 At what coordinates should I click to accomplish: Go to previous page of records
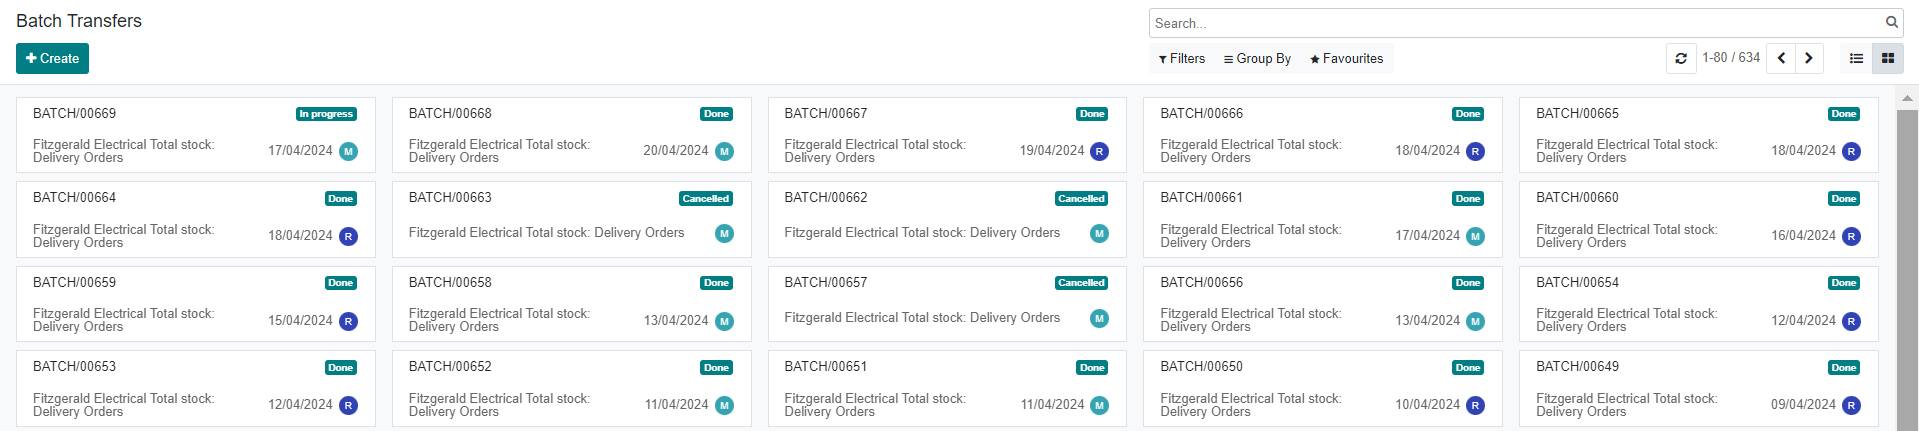tap(1781, 59)
